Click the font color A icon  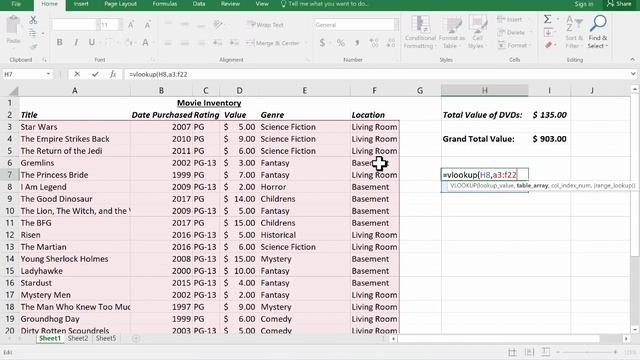click(x=145, y=42)
